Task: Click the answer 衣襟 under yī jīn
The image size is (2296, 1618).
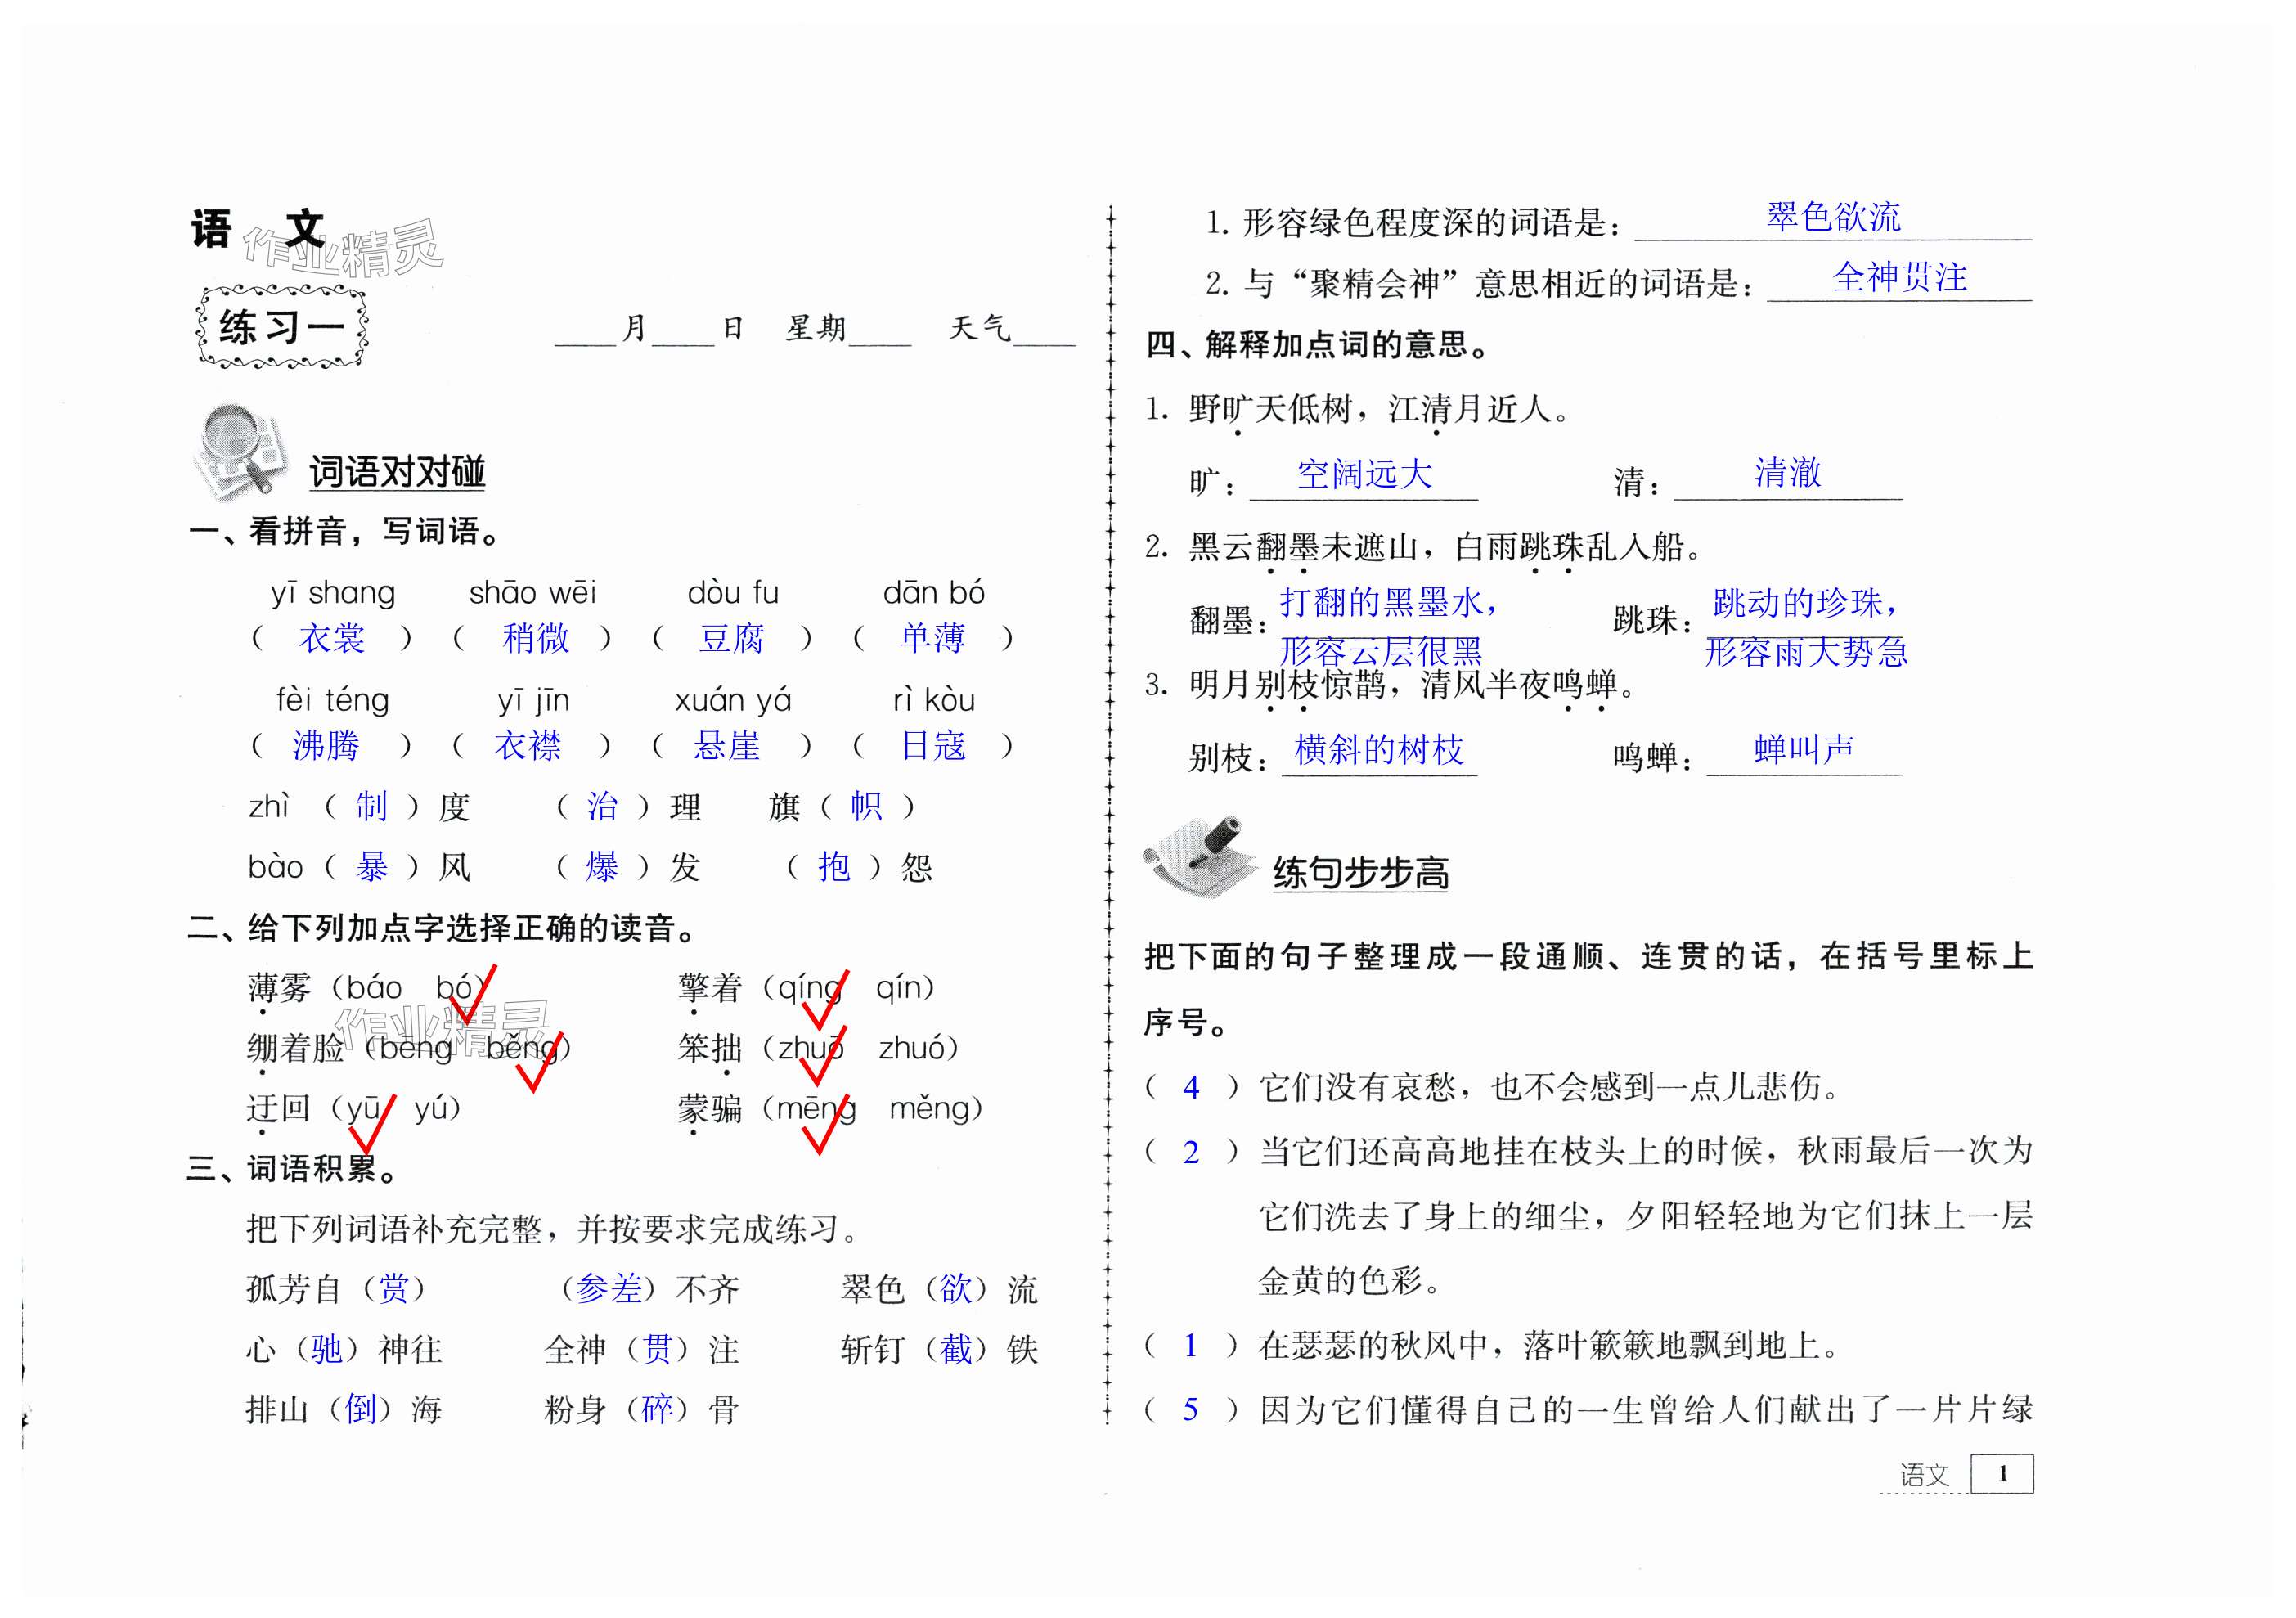Action: point(528,745)
